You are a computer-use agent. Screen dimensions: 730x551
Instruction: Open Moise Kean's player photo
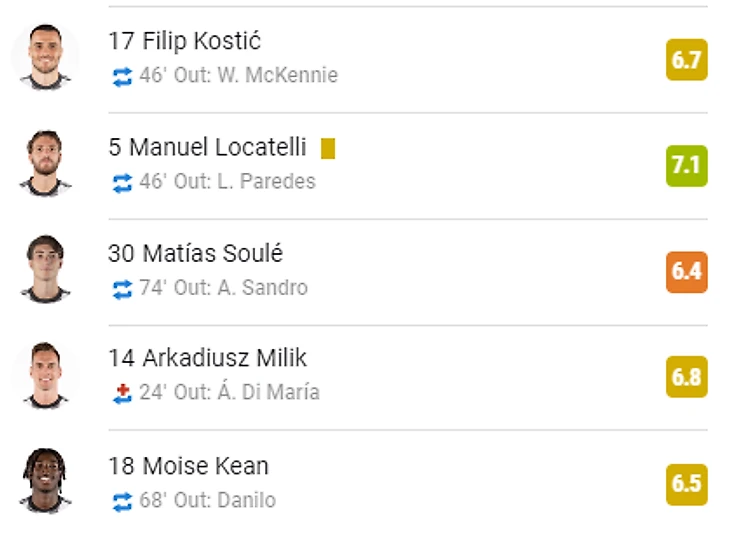click(x=44, y=482)
